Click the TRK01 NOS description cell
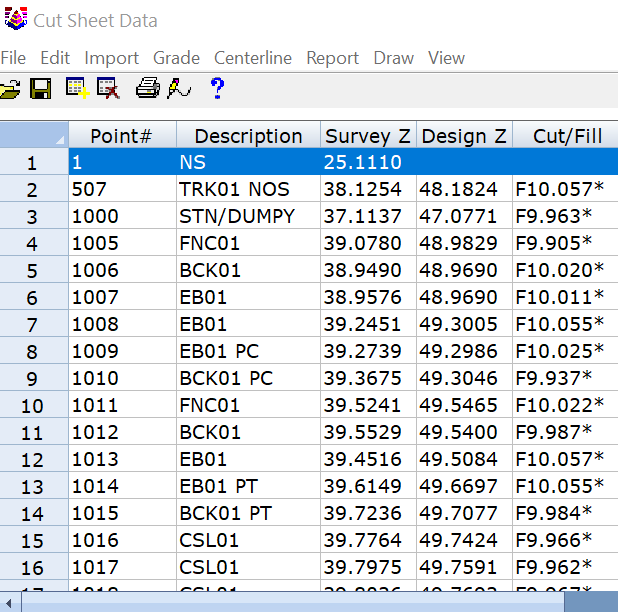 [x=248, y=189]
